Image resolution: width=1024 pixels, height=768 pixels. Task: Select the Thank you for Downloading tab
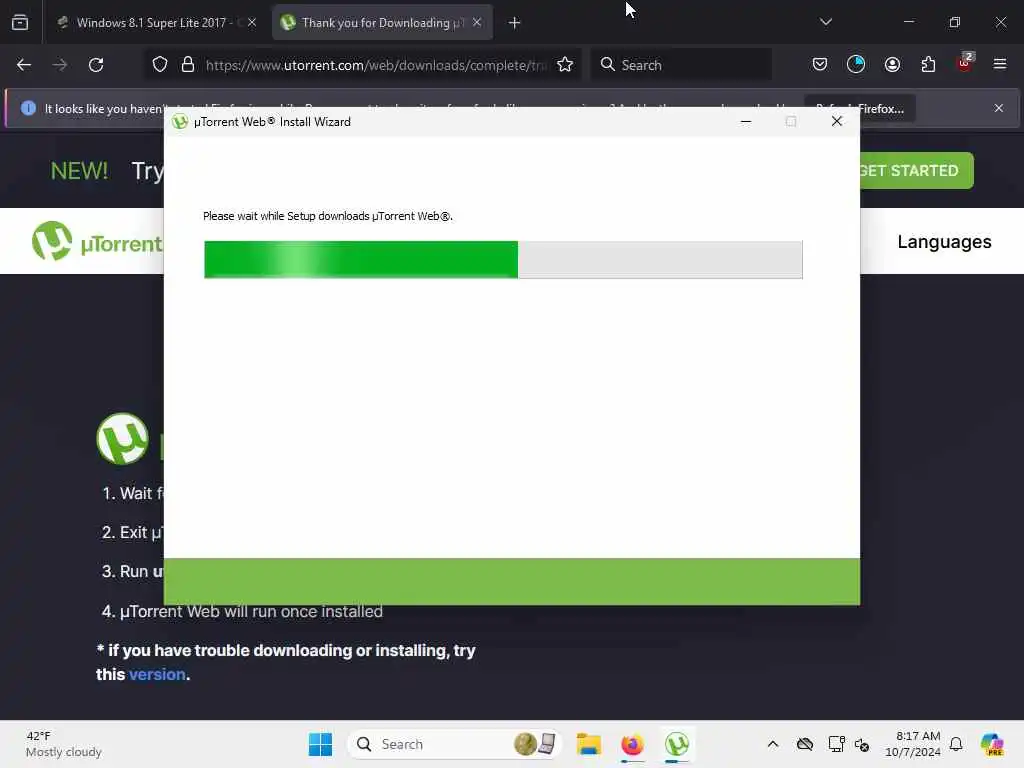(x=382, y=22)
